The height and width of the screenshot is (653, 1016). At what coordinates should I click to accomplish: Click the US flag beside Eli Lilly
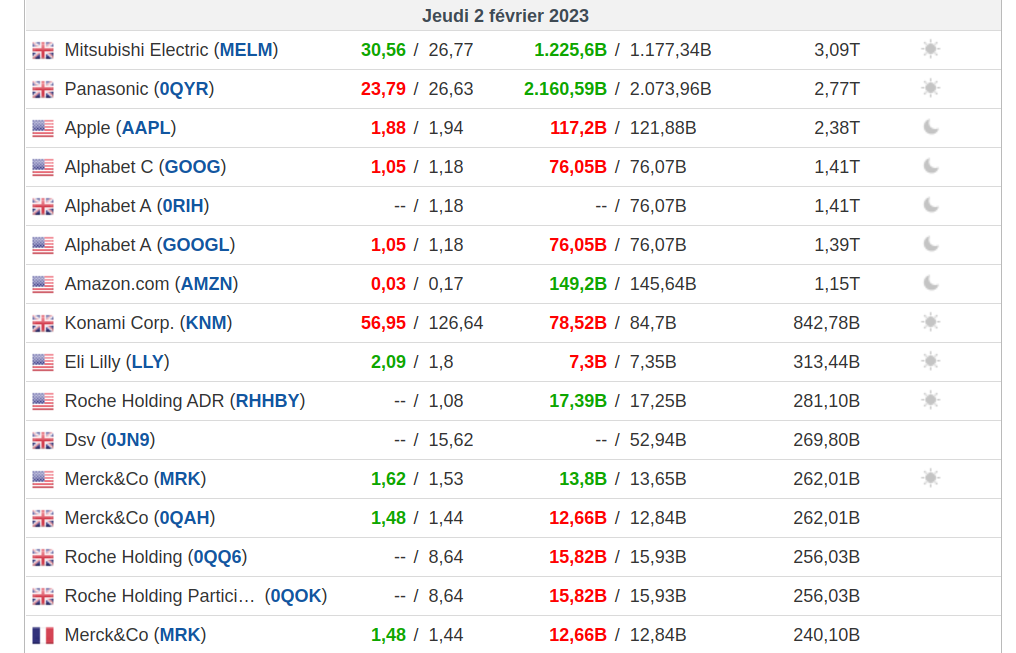pos(43,362)
